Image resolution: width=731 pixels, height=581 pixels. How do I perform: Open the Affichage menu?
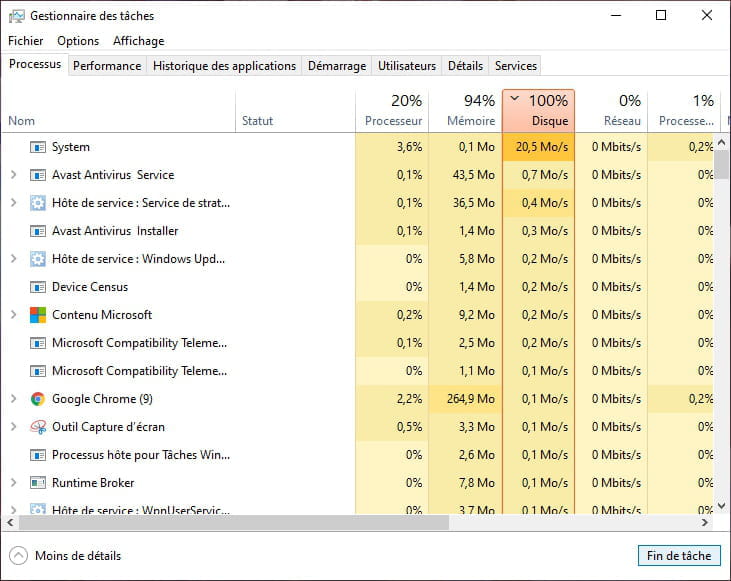pos(138,41)
